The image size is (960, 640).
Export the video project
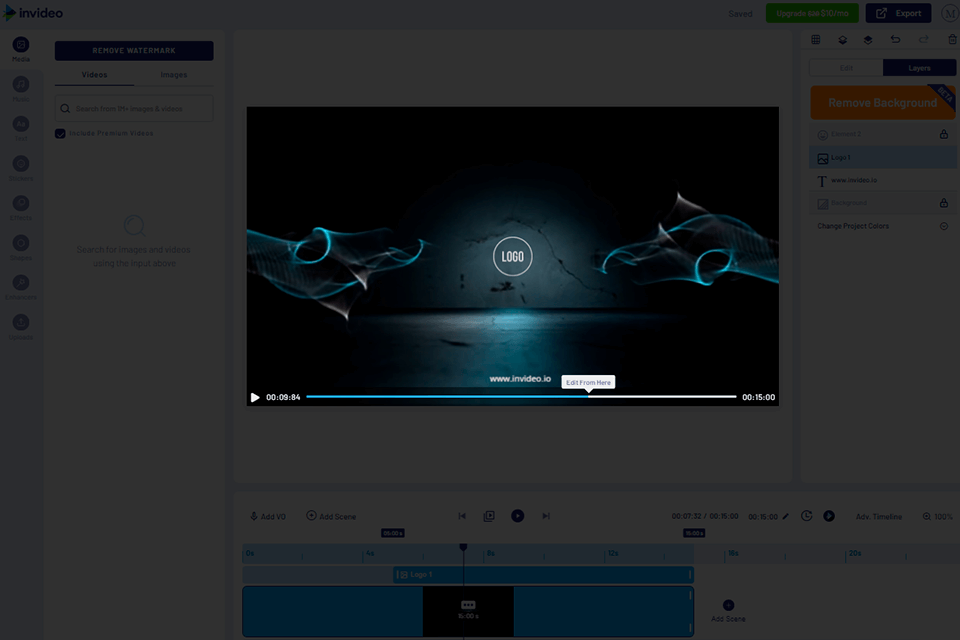click(898, 13)
